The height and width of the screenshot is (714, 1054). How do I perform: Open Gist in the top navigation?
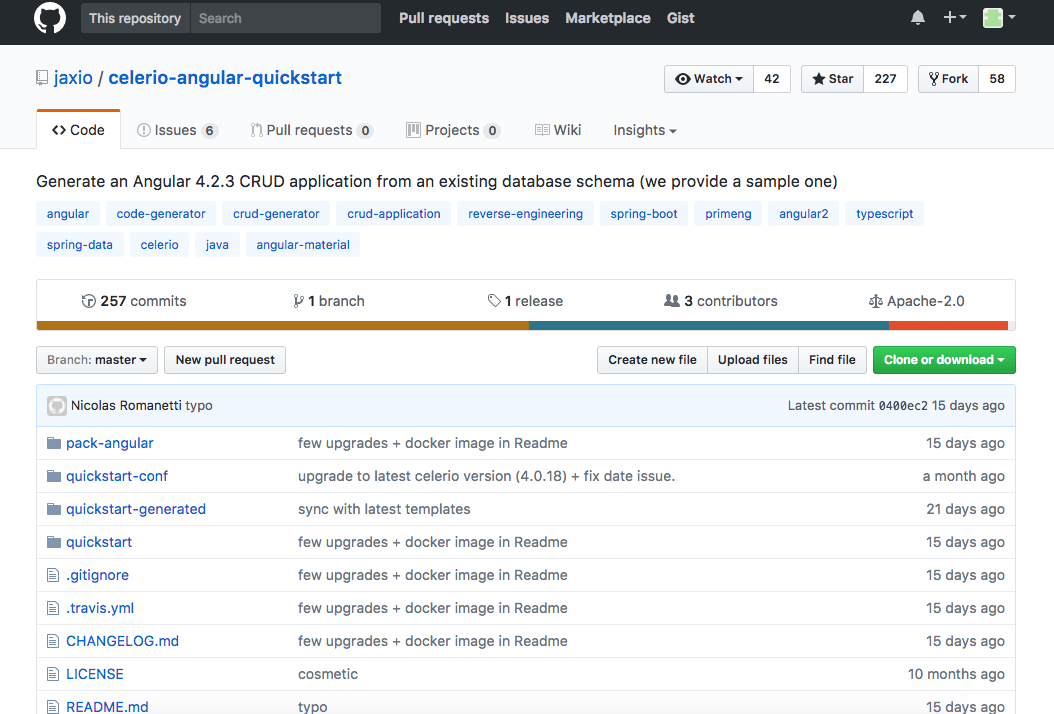click(x=680, y=18)
